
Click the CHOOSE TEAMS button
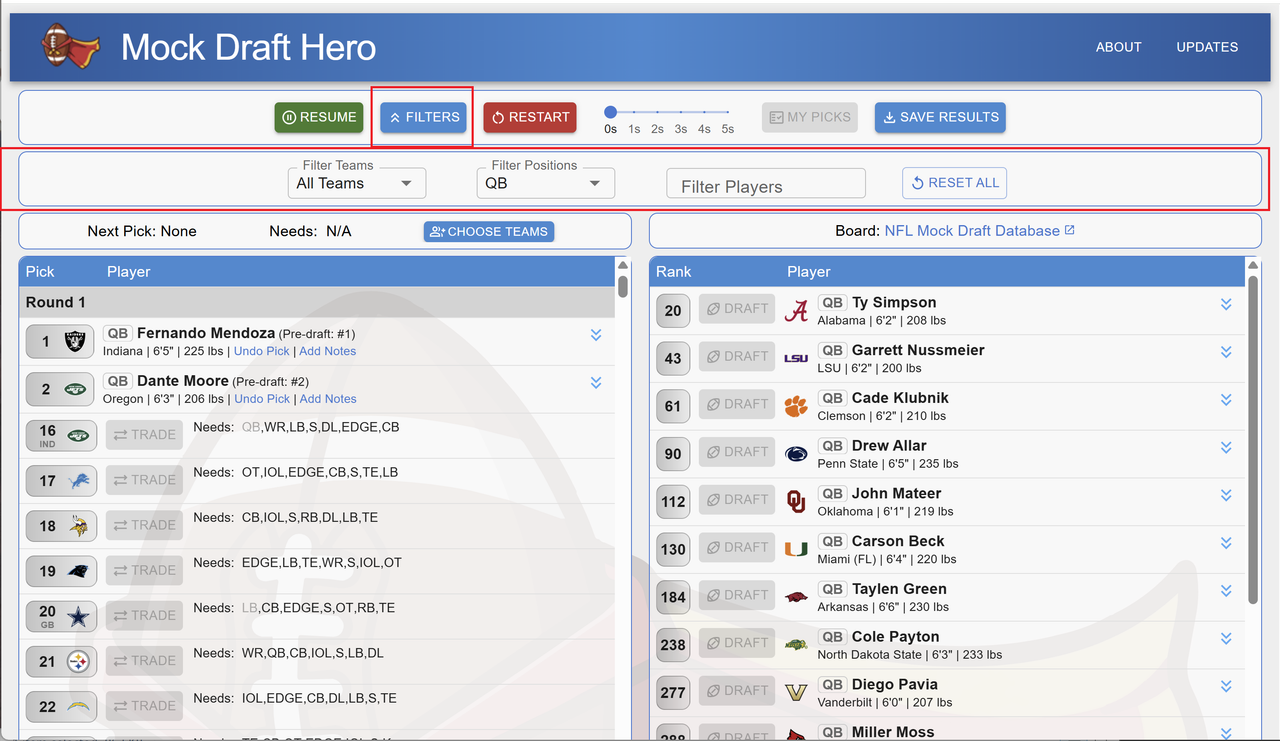tap(488, 231)
